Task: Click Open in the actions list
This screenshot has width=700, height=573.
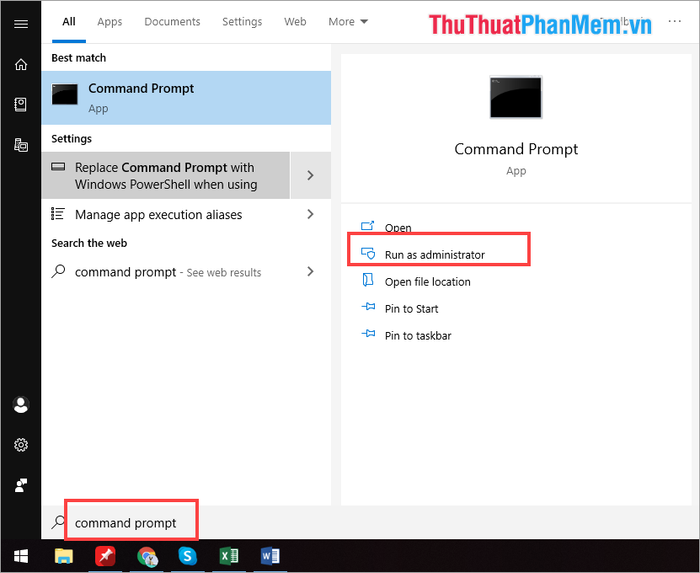Action: coord(398,228)
